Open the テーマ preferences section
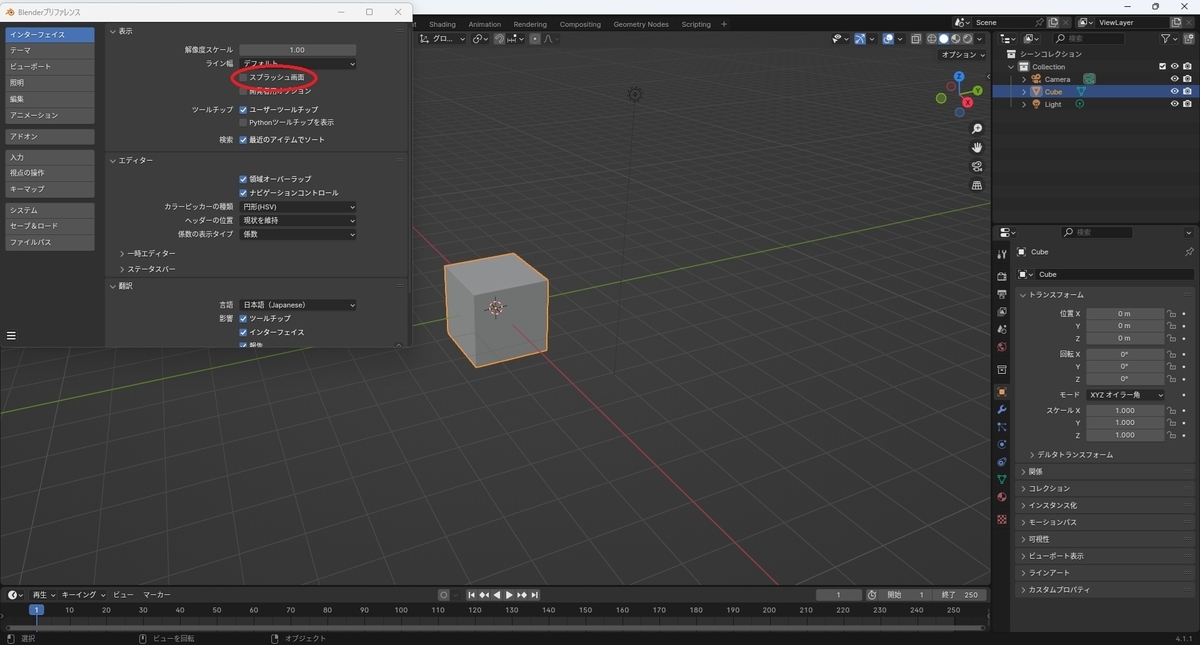The image size is (1200, 645). (x=49, y=50)
